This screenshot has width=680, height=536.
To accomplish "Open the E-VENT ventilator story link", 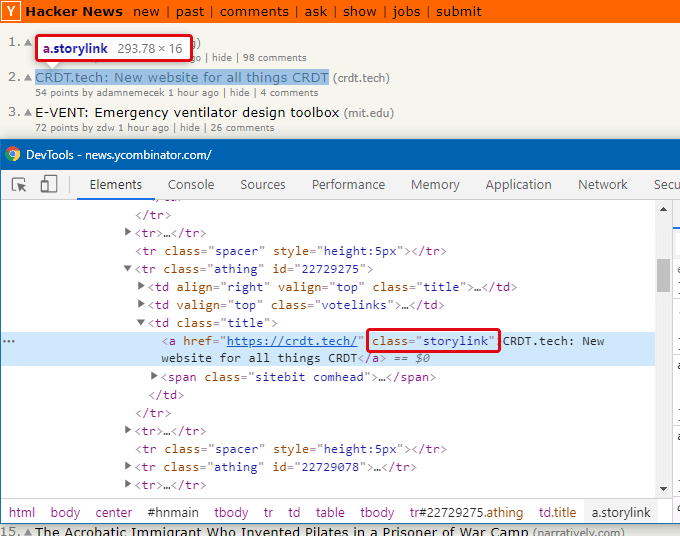I will tap(187, 113).
